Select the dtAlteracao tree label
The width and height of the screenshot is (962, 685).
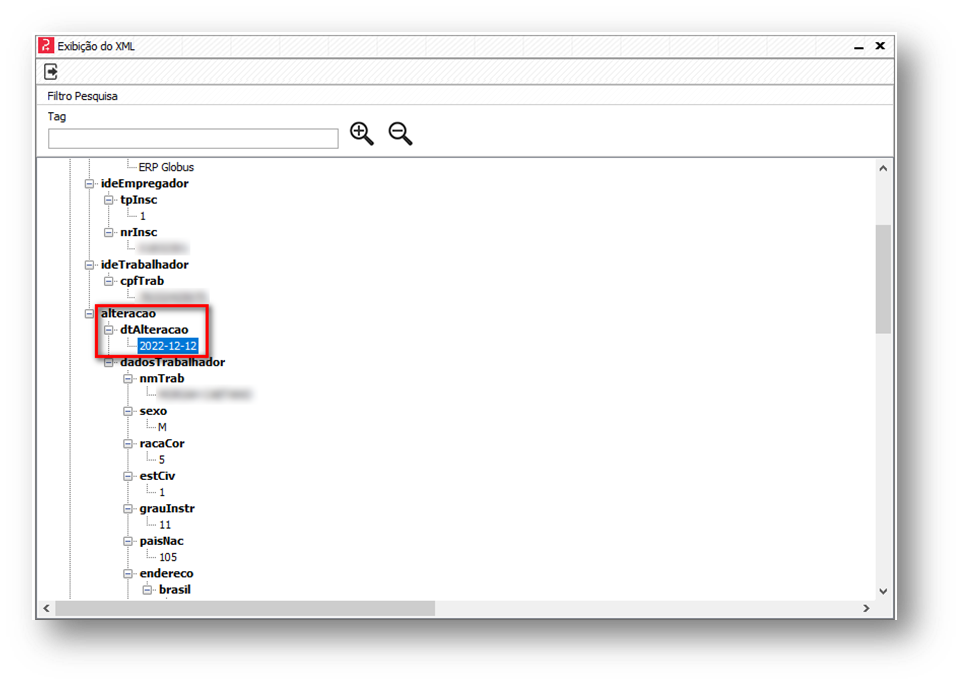pos(154,330)
